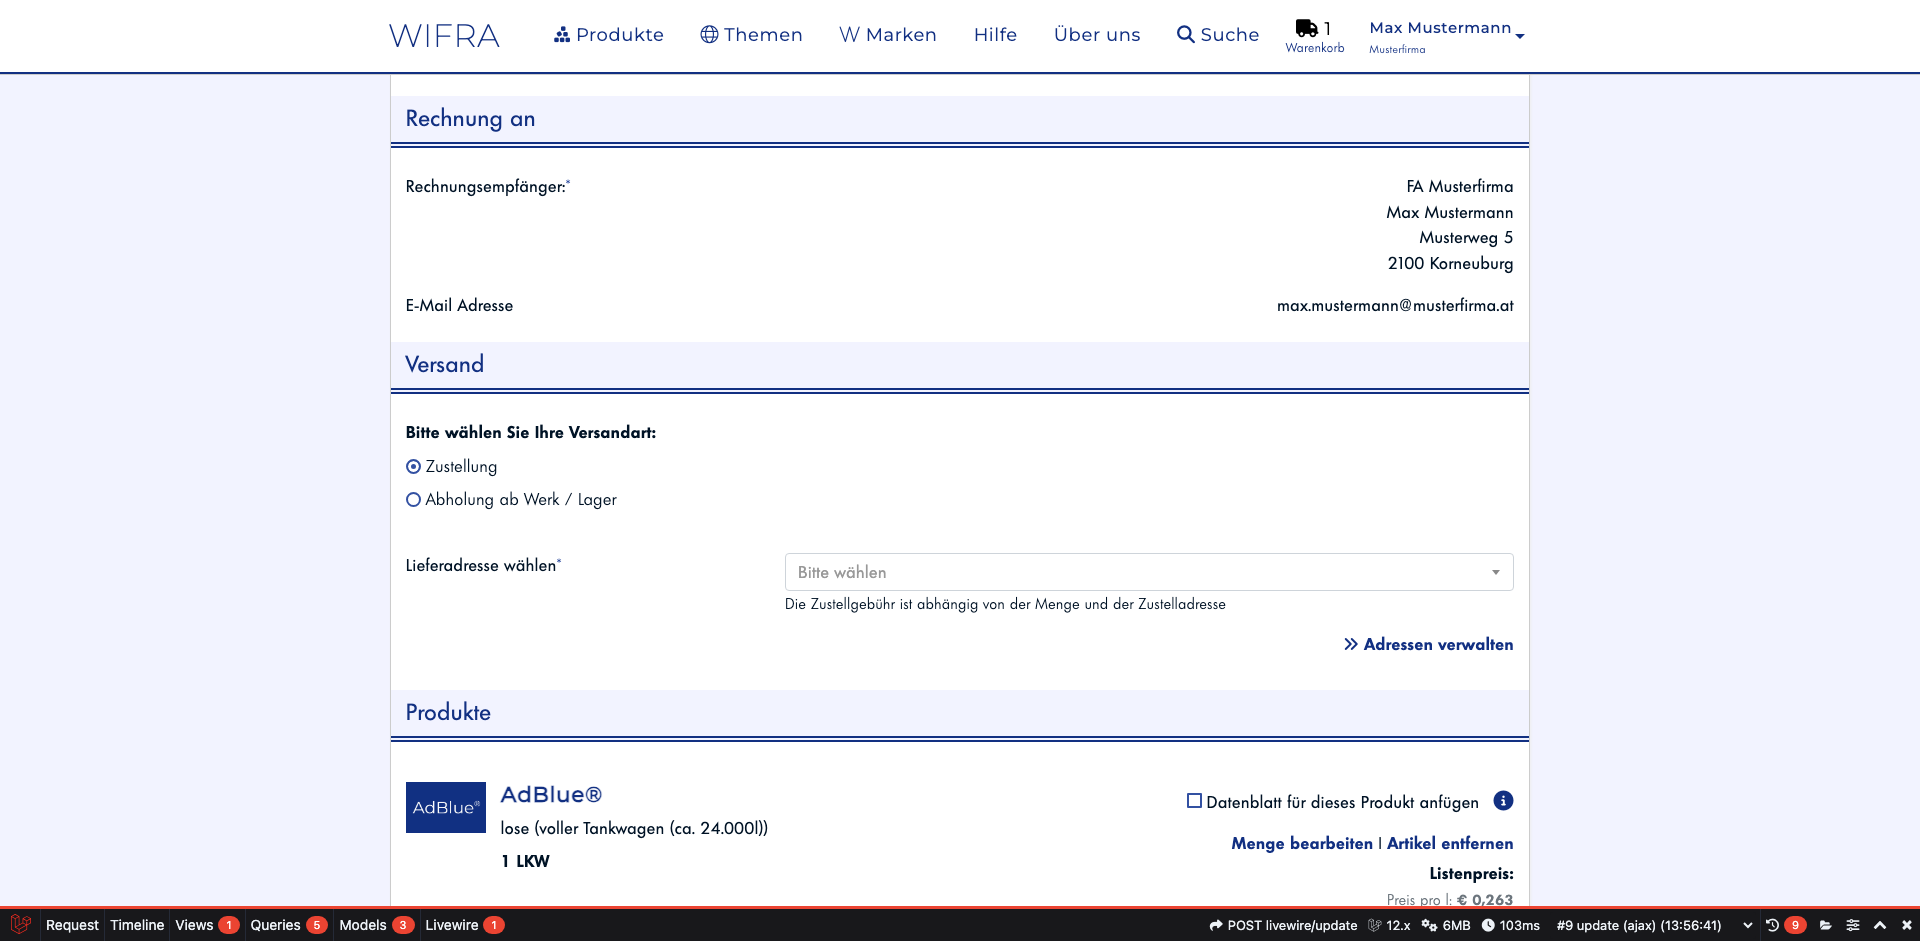This screenshot has height=941, width=1920.
Task: Click the Artikel entfernen link
Action: point(1449,843)
